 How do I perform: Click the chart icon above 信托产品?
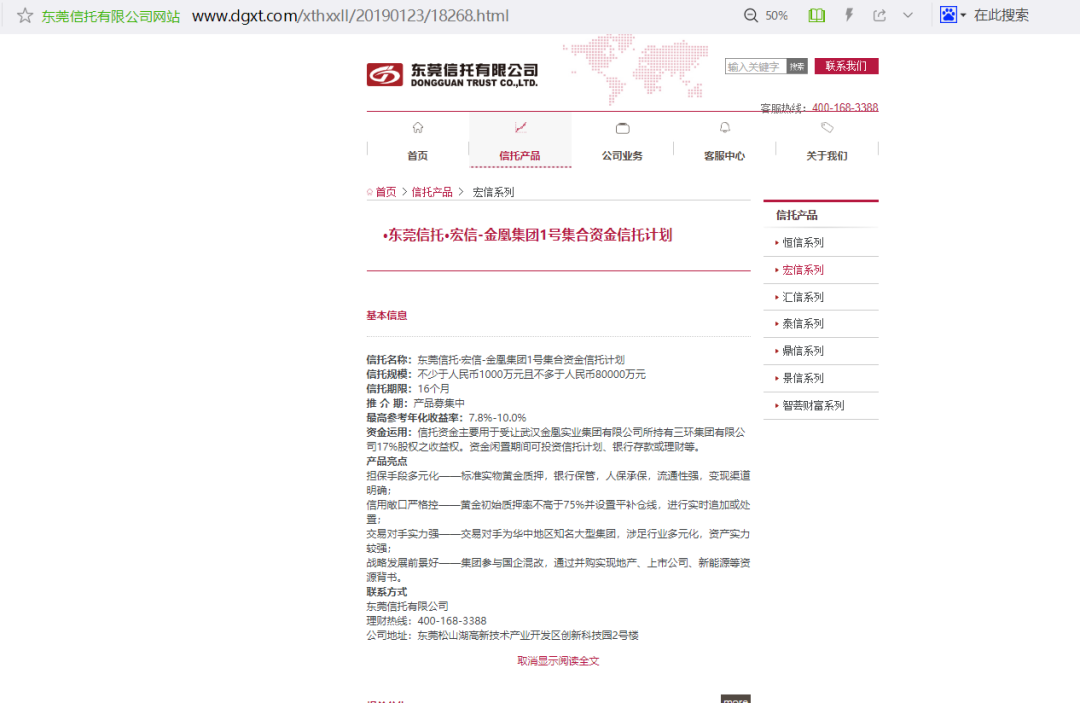click(x=521, y=127)
